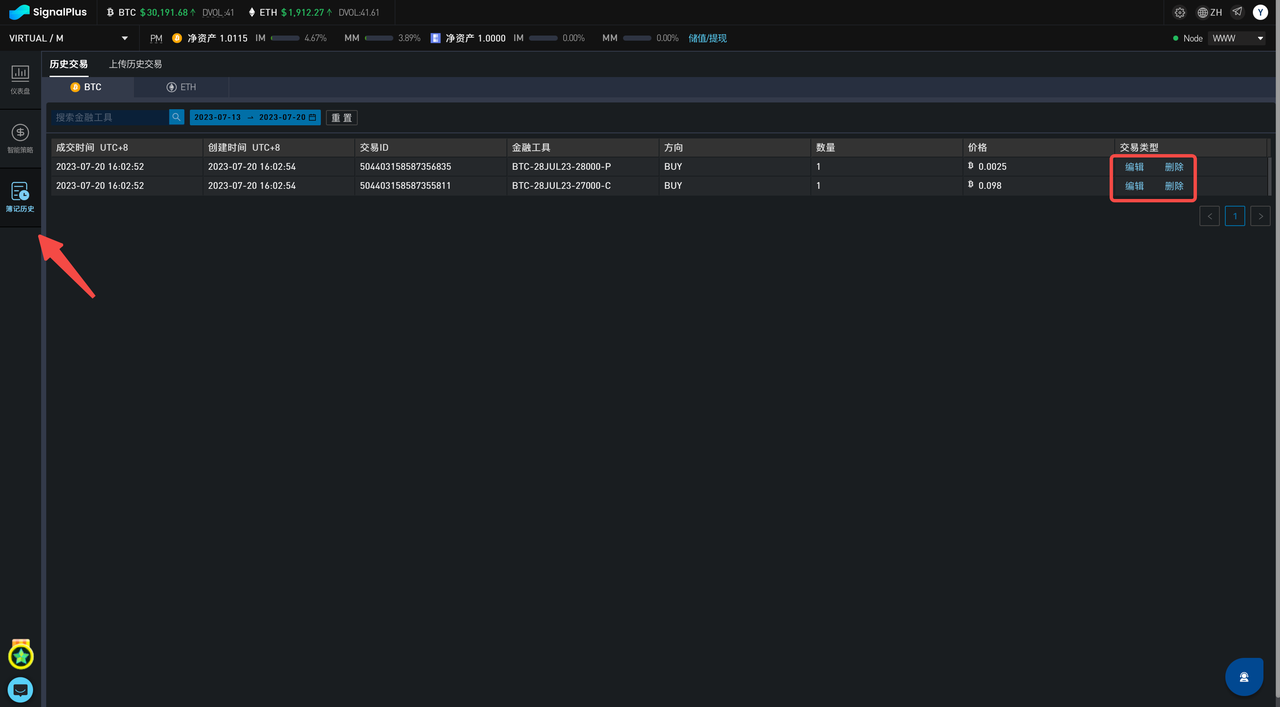Open the user avatar Y
Image resolution: width=1280 pixels, height=707 pixels.
(x=1260, y=13)
